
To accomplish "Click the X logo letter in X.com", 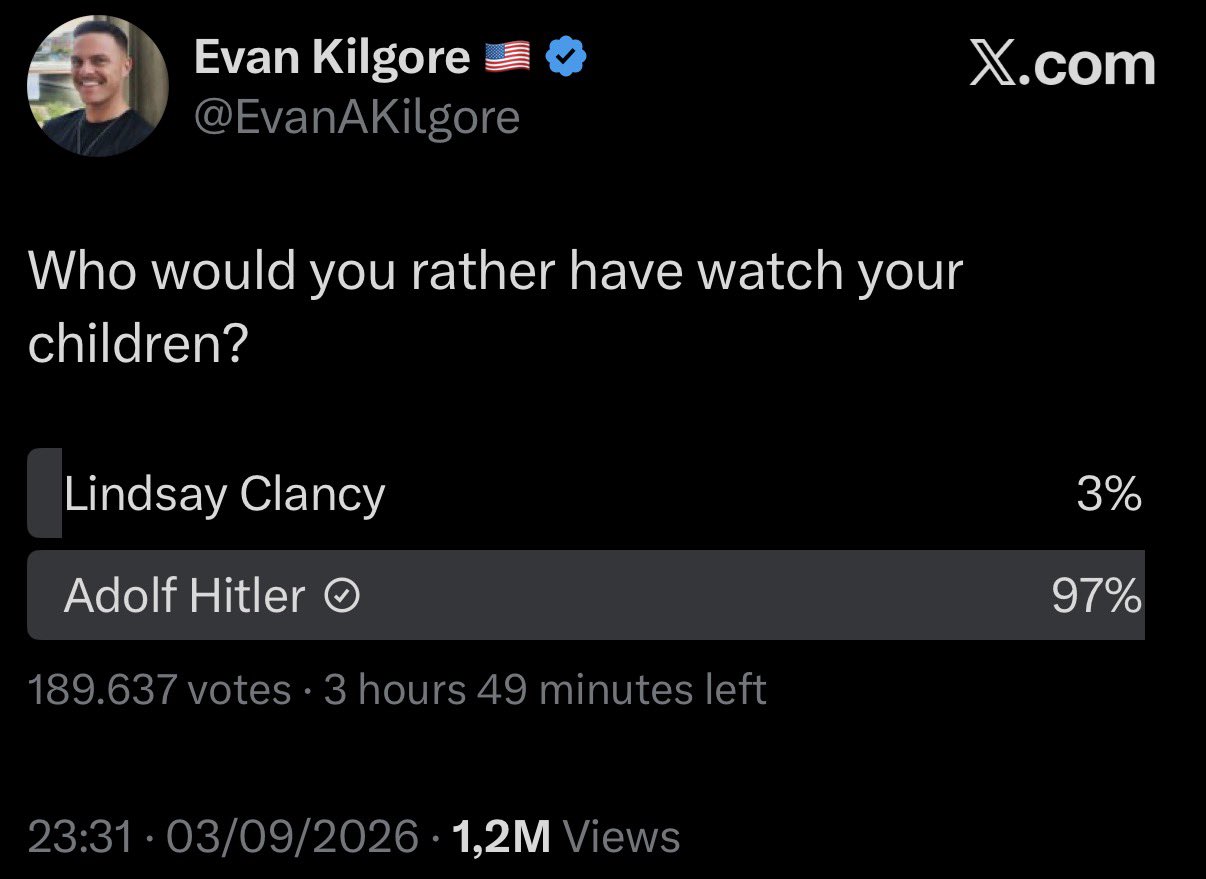I will tap(991, 66).
